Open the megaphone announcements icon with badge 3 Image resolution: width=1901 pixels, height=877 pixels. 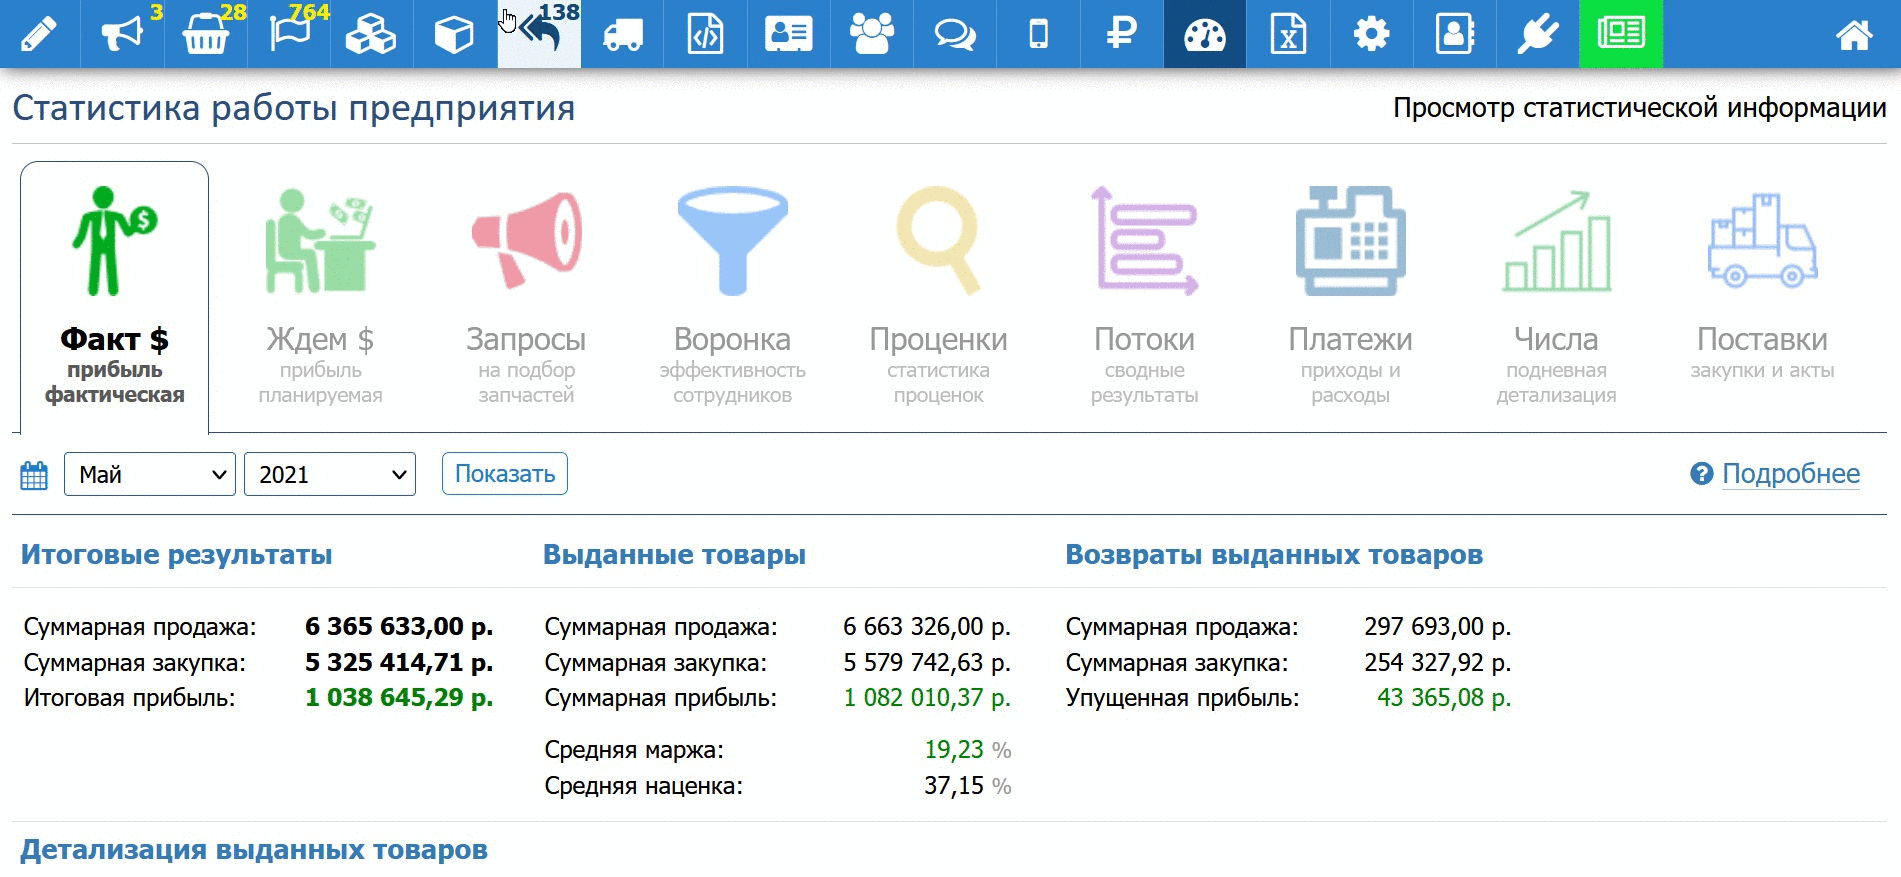coord(122,34)
